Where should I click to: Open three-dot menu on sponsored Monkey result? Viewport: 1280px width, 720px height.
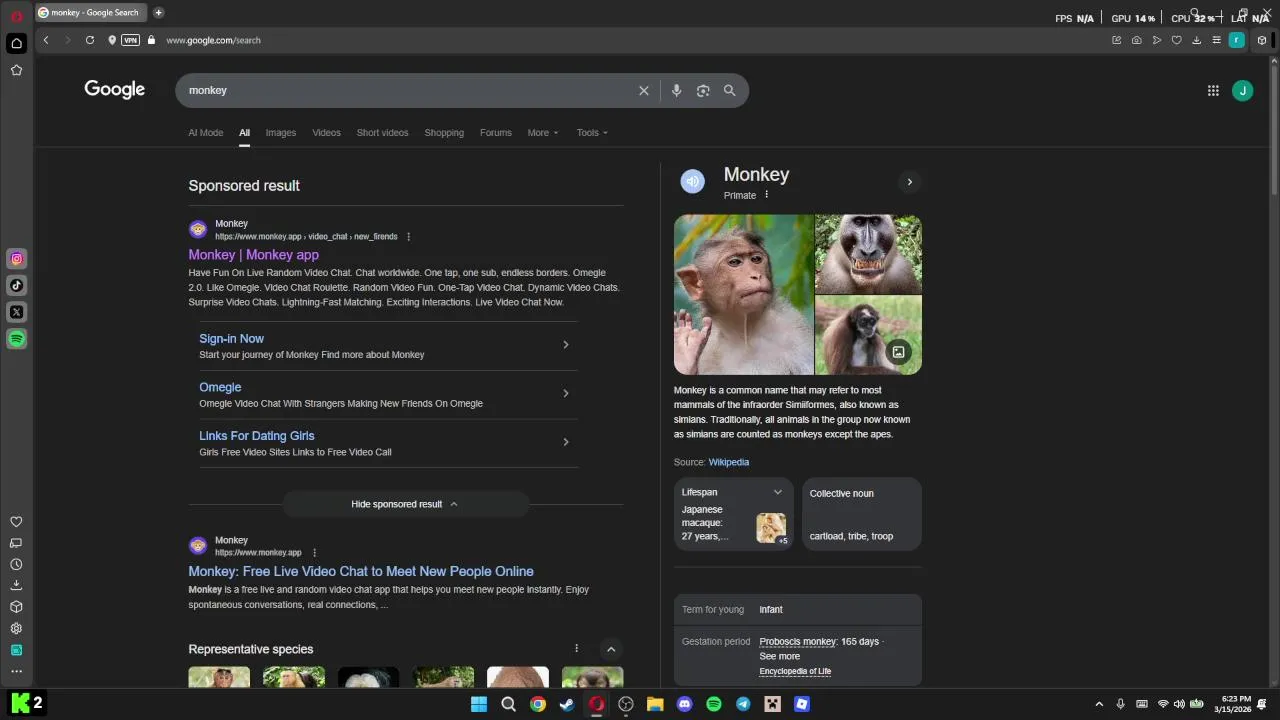(x=408, y=237)
